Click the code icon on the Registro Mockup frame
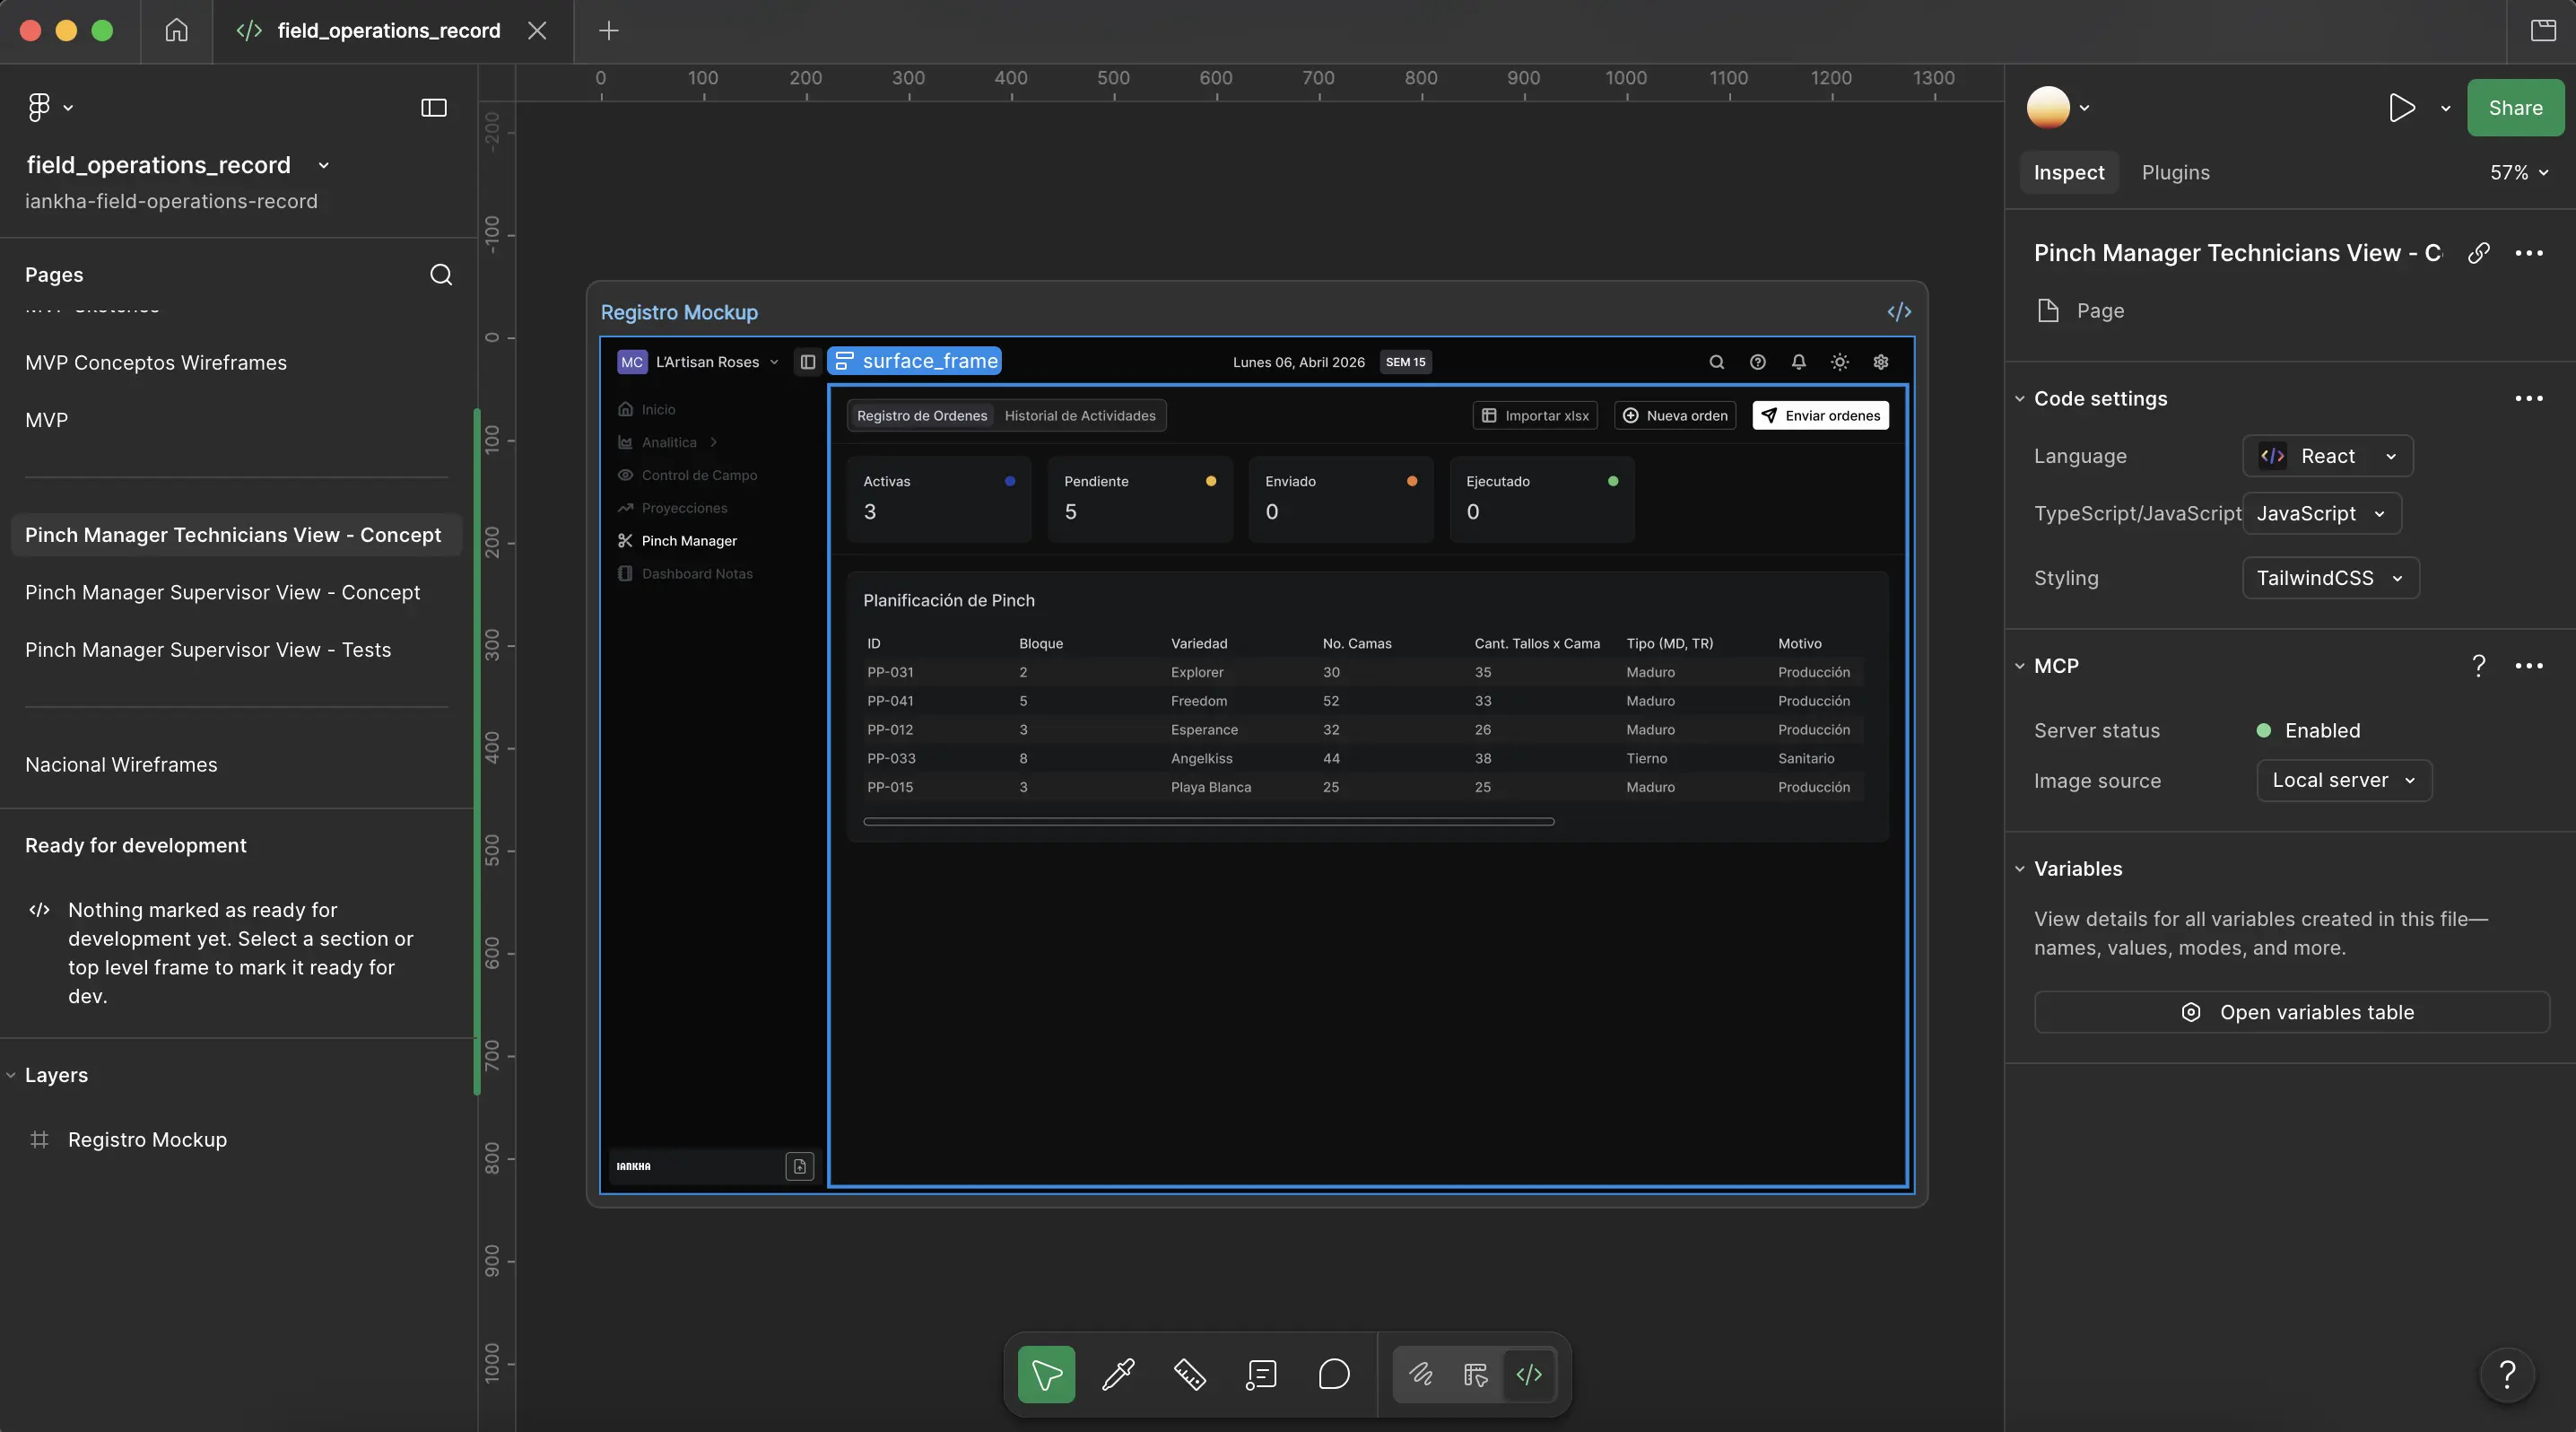The height and width of the screenshot is (1432, 2576). coord(1899,312)
